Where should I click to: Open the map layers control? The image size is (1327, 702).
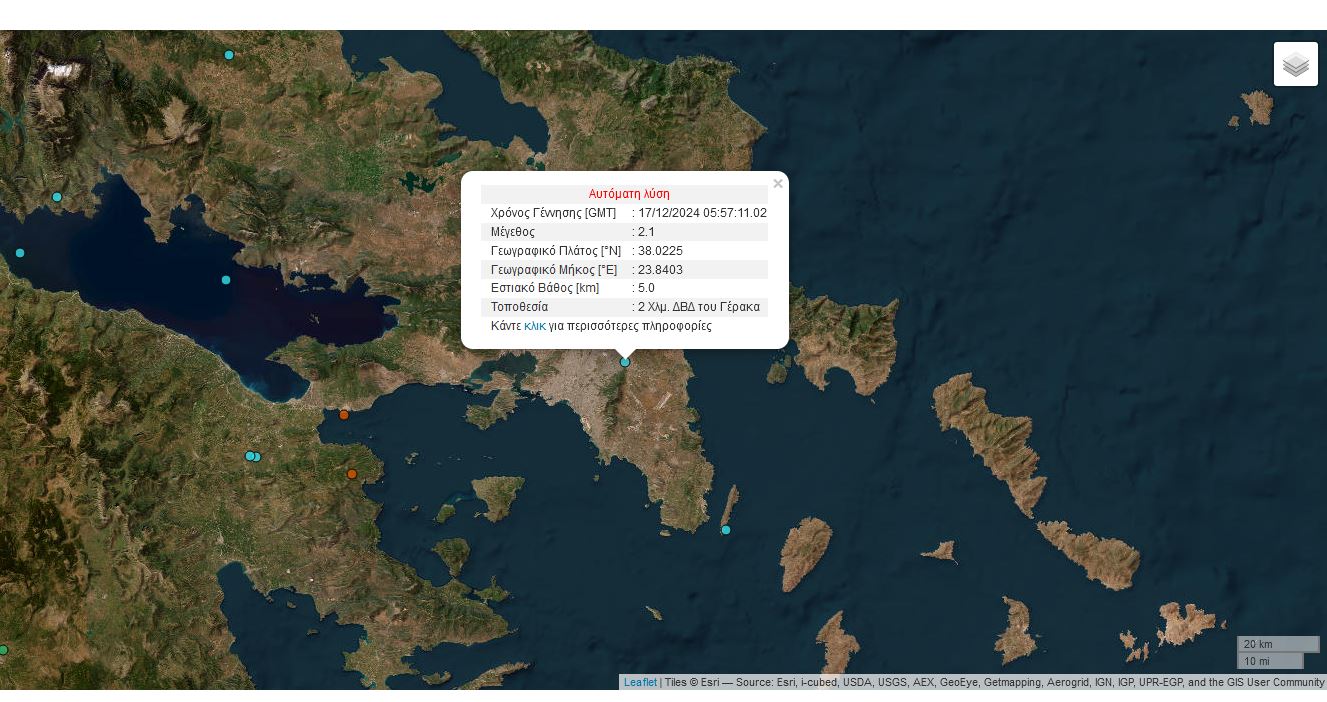[x=1295, y=64]
